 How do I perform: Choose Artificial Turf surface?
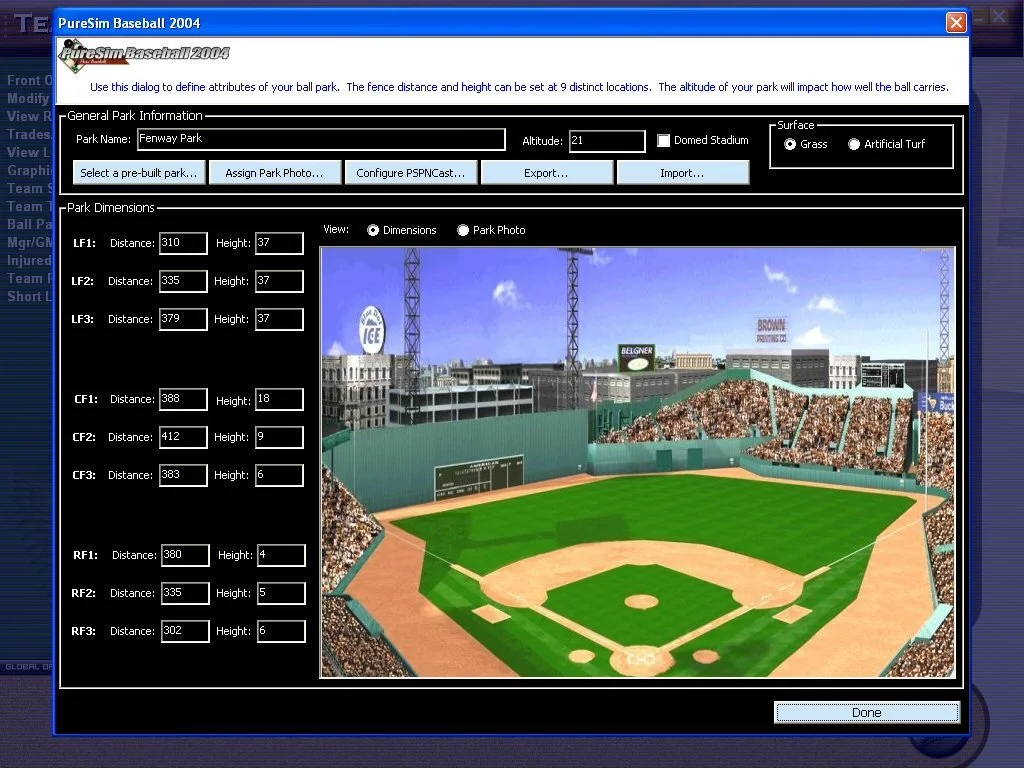click(x=854, y=144)
